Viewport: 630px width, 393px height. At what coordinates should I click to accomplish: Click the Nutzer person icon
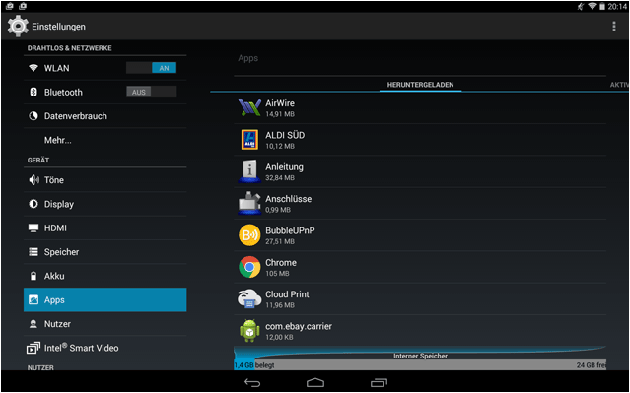pos(33,324)
